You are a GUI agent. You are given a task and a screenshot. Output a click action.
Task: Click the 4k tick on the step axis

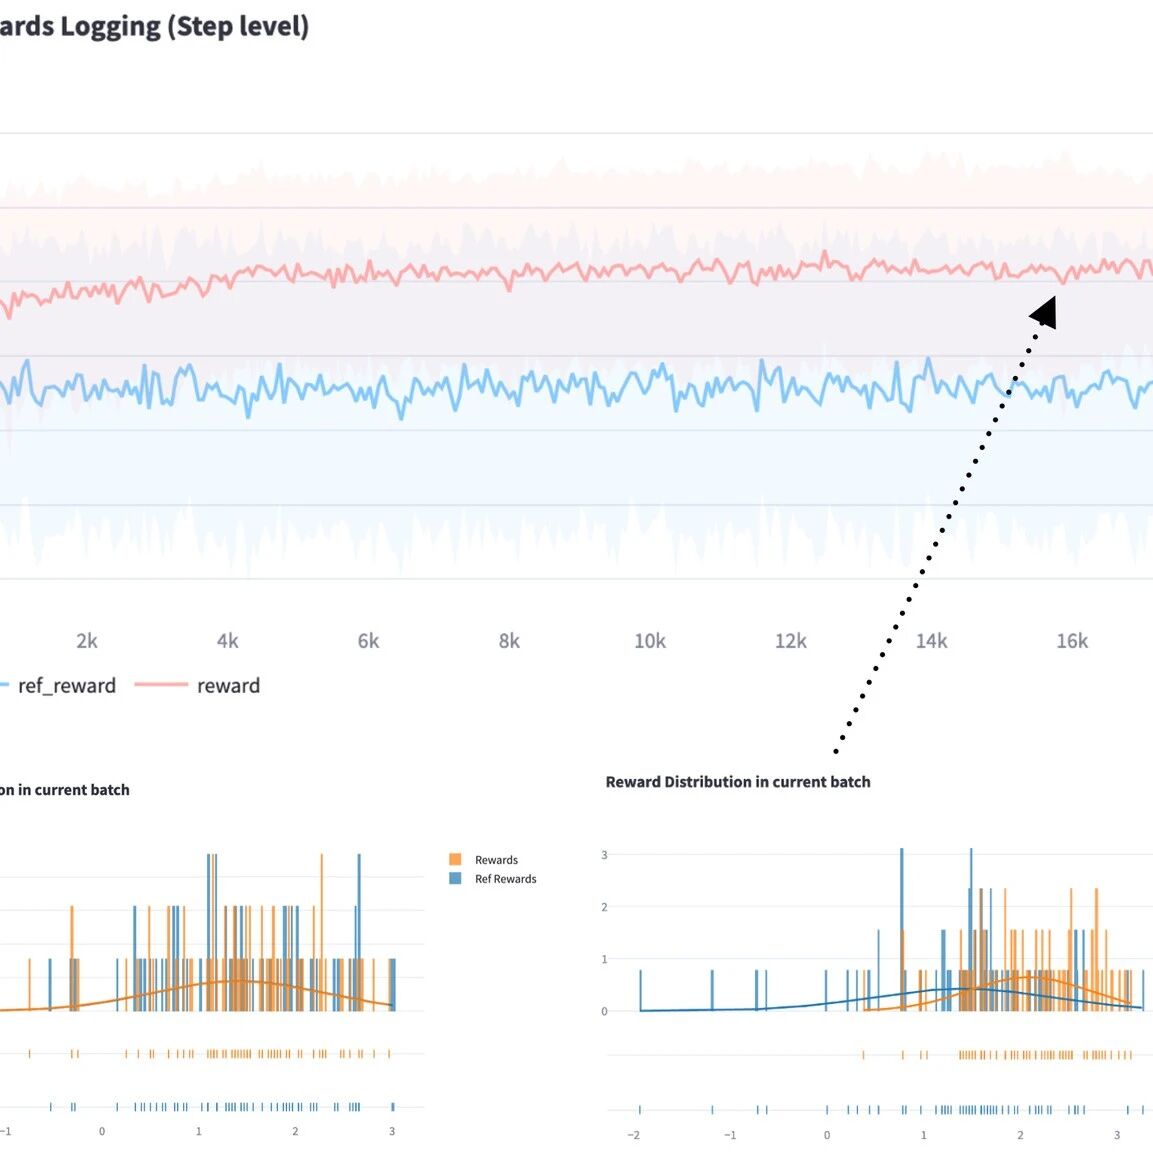[x=228, y=641]
